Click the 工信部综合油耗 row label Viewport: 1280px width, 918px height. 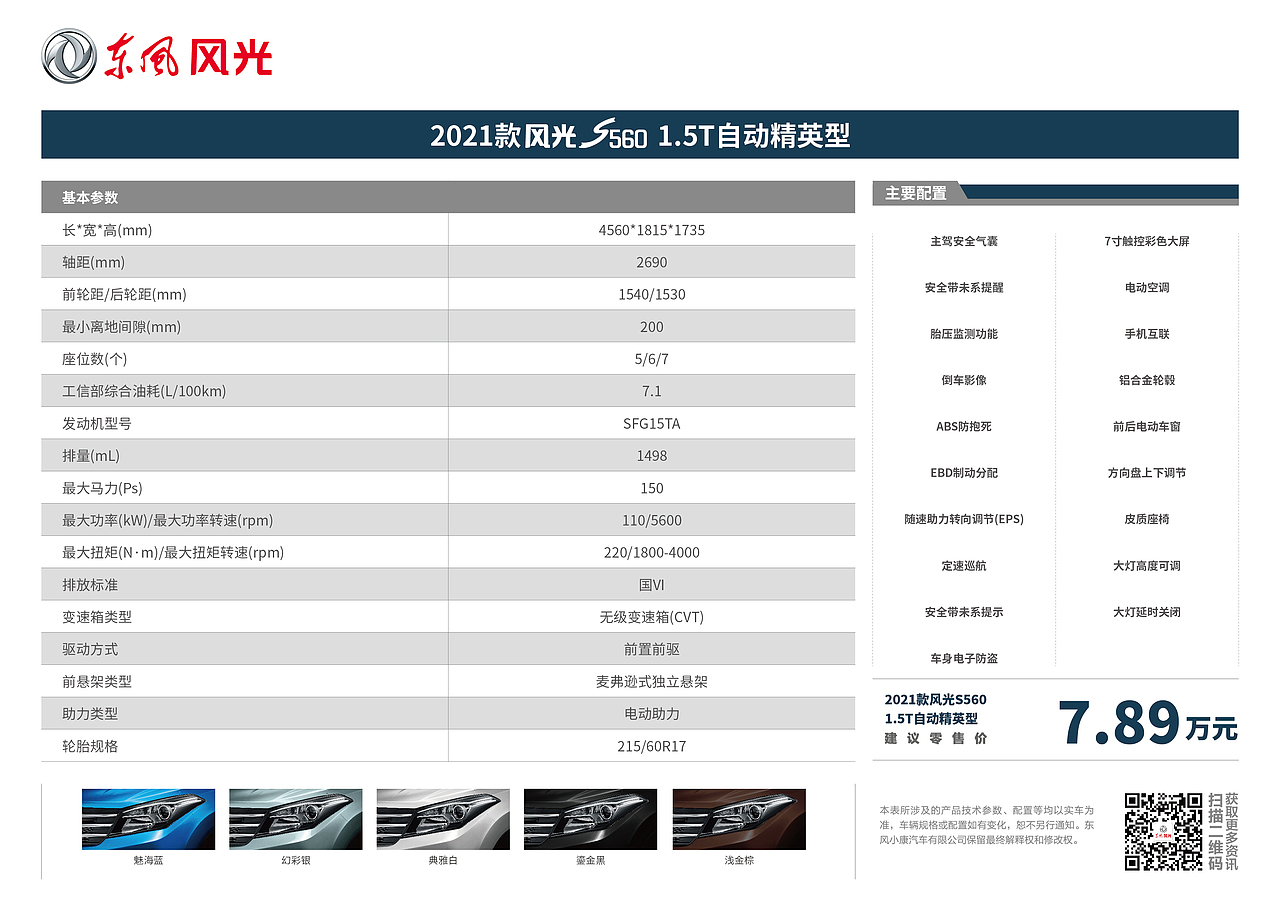tap(144, 391)
